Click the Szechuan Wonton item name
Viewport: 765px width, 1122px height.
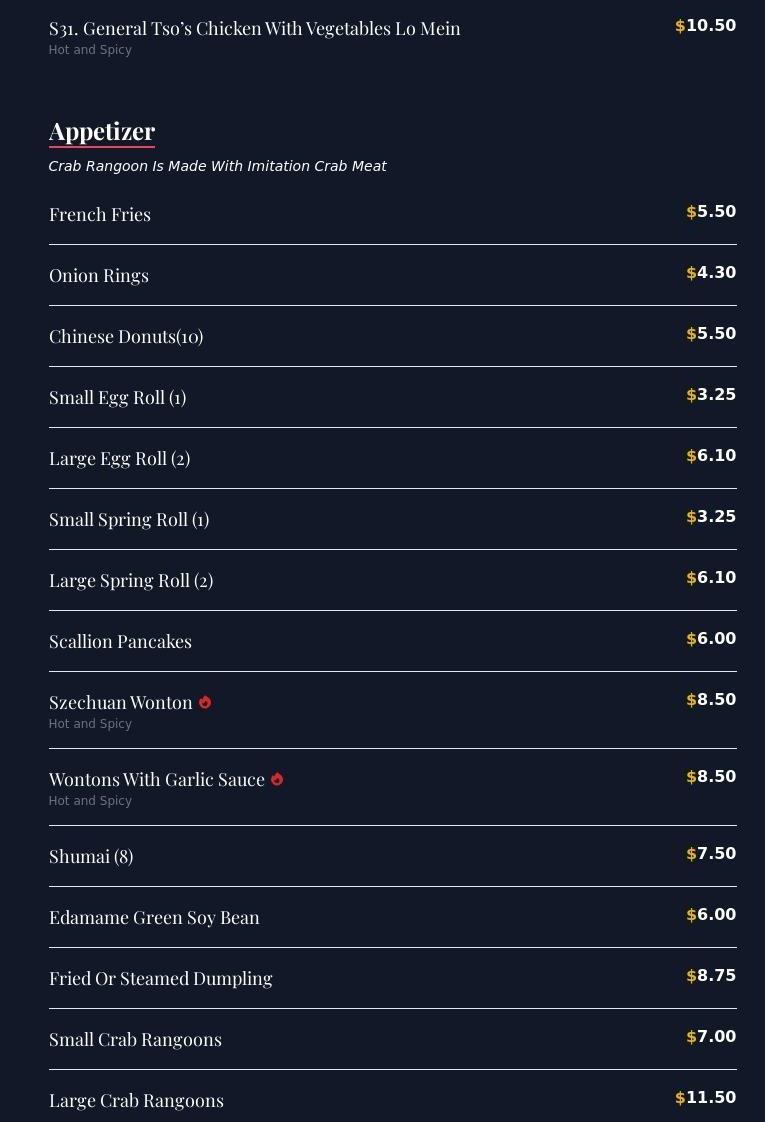pyautogui.click(x=121, y=703)
